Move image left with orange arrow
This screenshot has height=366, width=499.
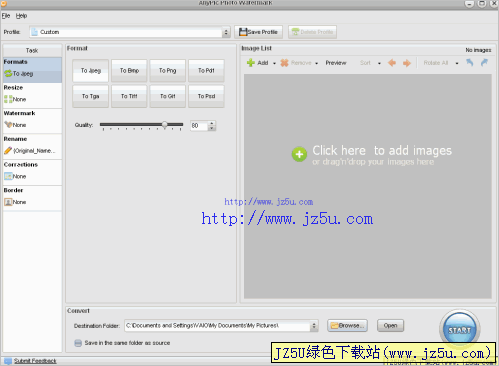tap(392, 63)
